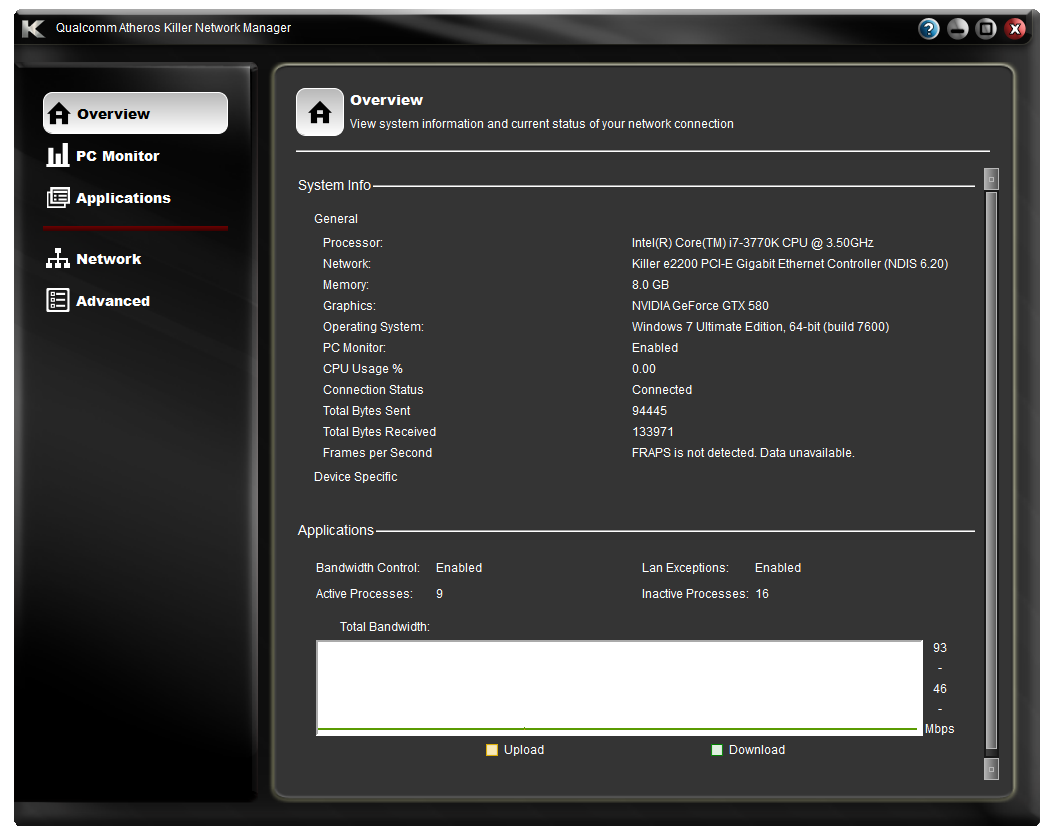Click the System Info section heading

tap(334, 185)
